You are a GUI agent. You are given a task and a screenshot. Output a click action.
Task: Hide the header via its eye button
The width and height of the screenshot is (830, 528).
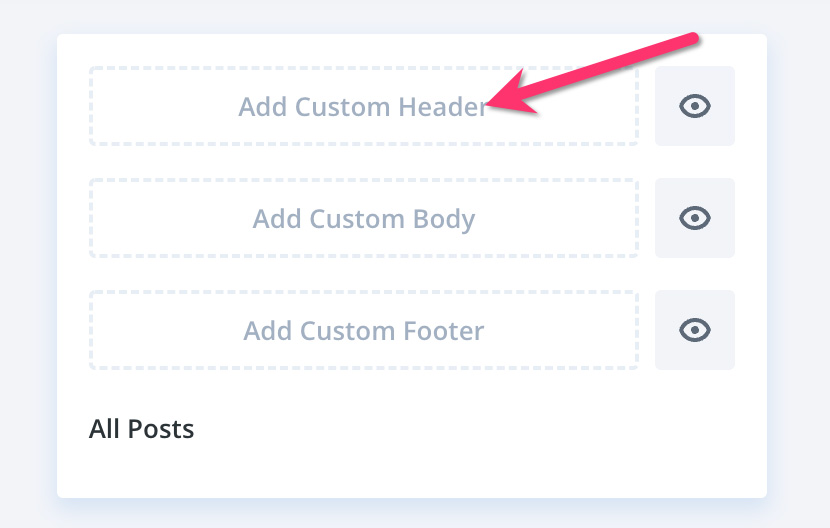pyautogui.click(x=694, y=106)
